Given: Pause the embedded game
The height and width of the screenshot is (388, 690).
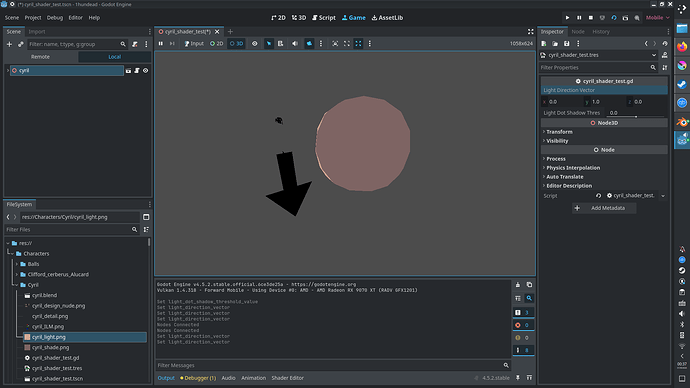Looking at the screenshot, I should pyautogui.click(x=161, y=44).
